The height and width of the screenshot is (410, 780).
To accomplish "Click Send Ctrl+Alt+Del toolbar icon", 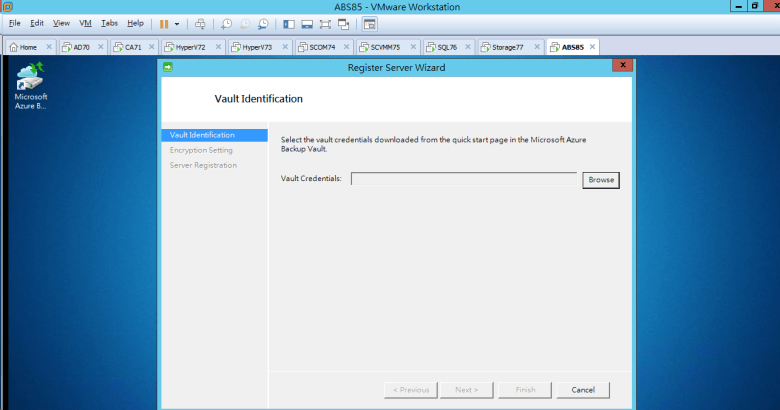I will 200,23.
